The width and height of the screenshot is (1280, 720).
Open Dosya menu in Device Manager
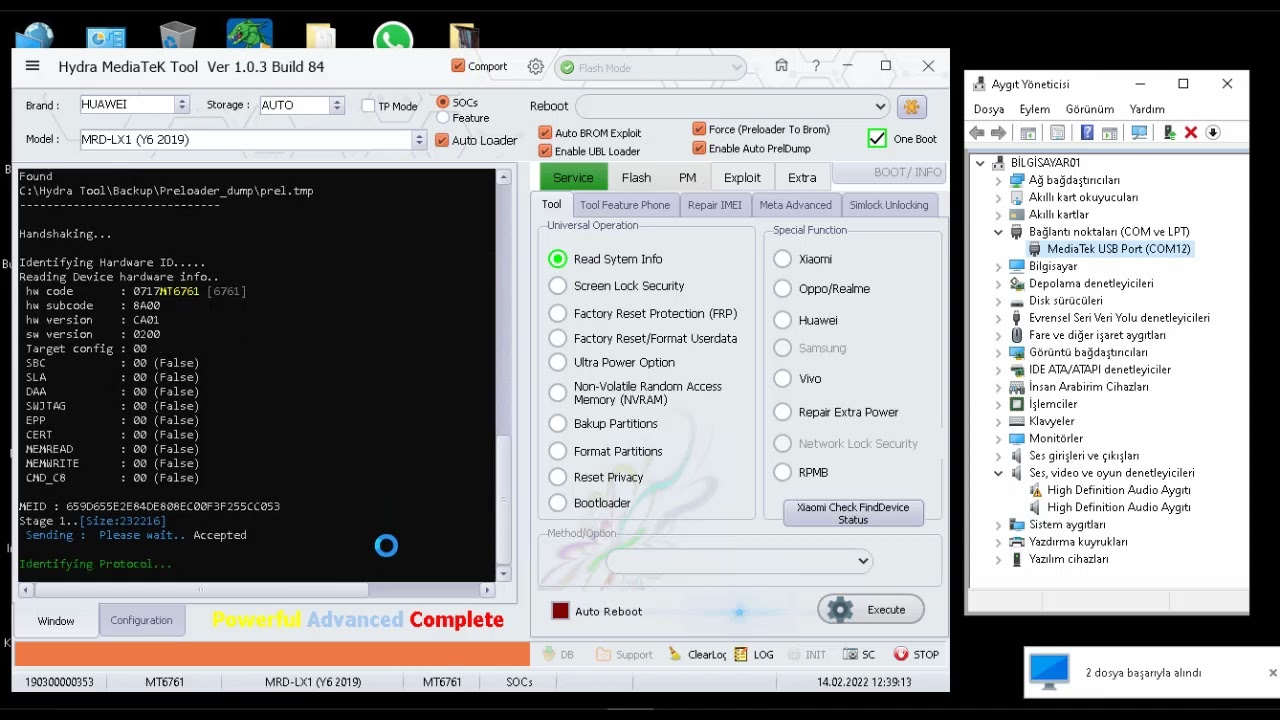[x=989, y=109]
